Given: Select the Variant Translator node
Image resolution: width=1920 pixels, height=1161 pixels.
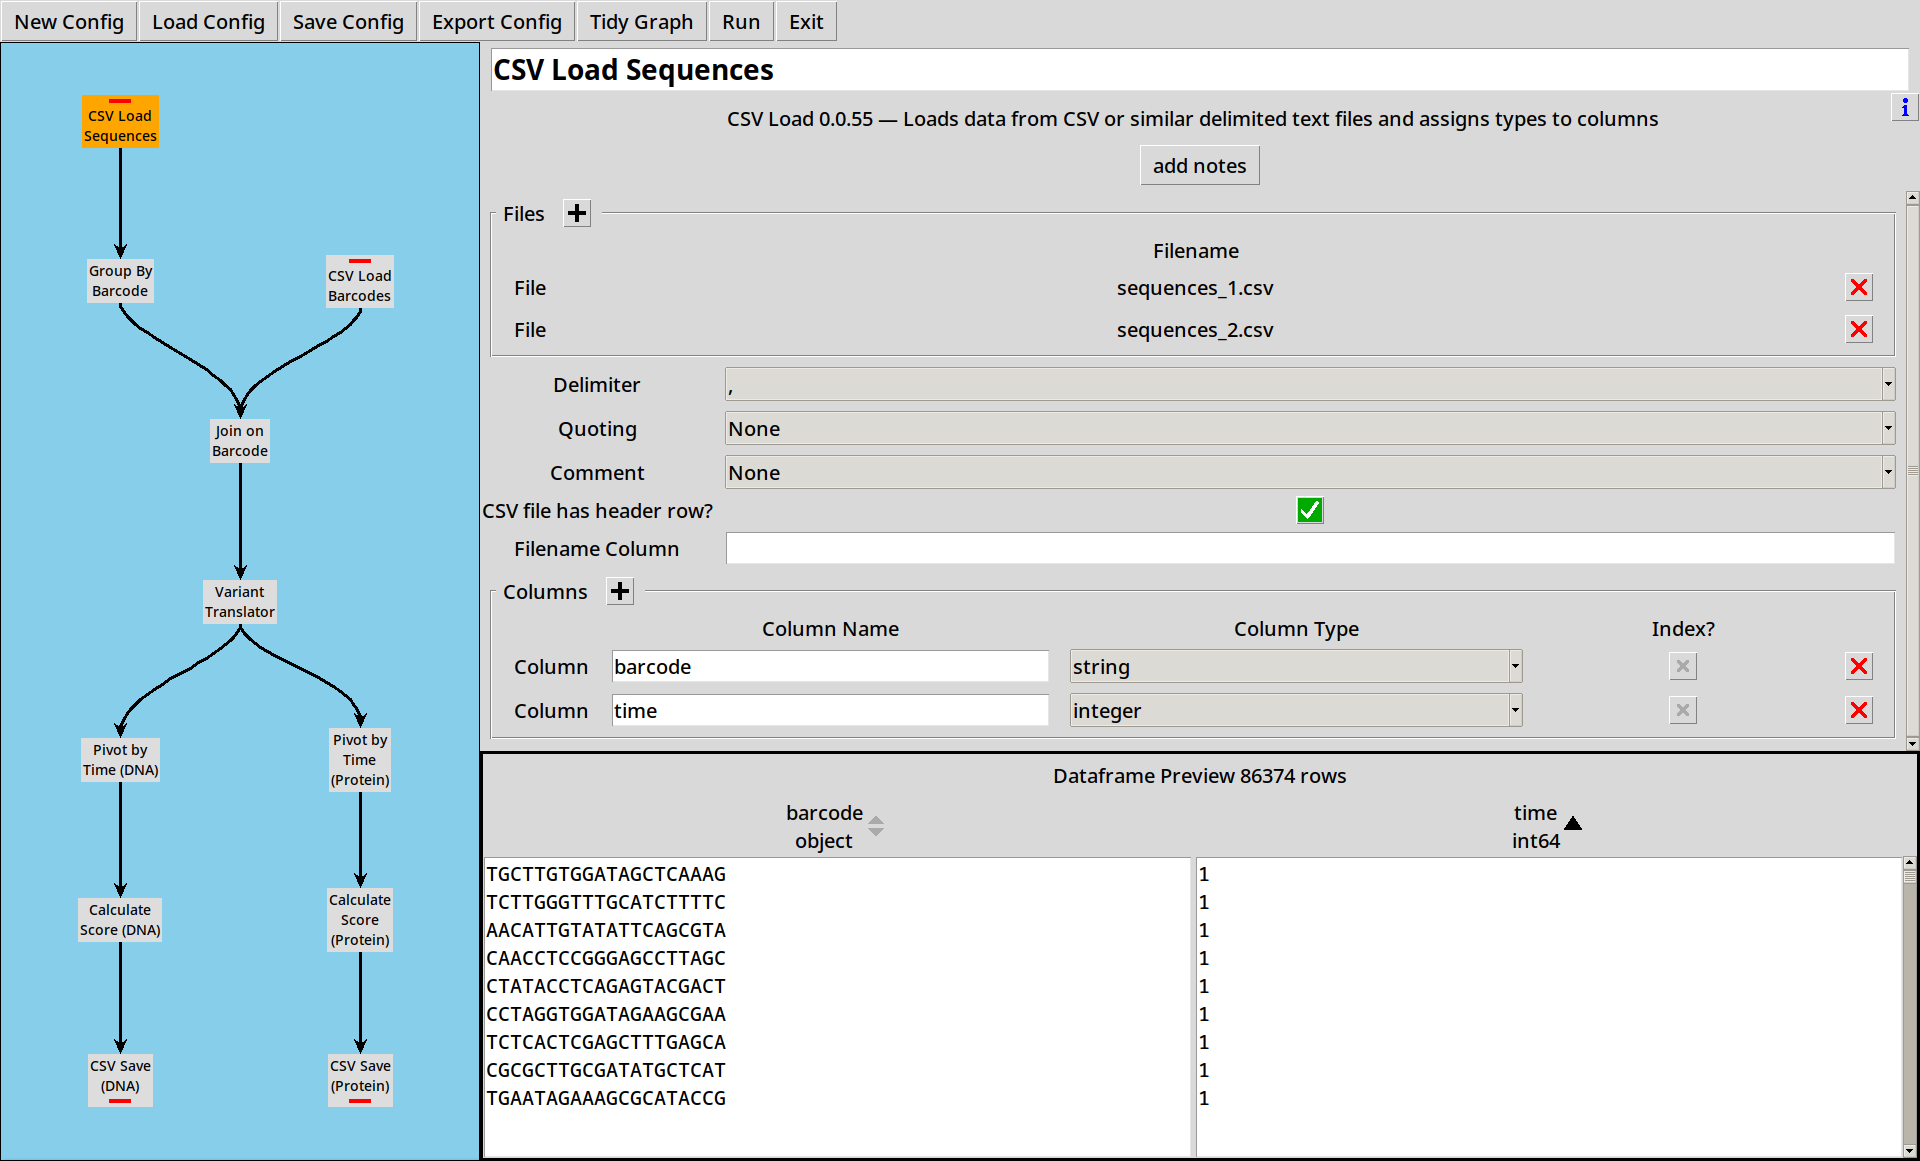Looking at the screenshot, I should 240,602.
